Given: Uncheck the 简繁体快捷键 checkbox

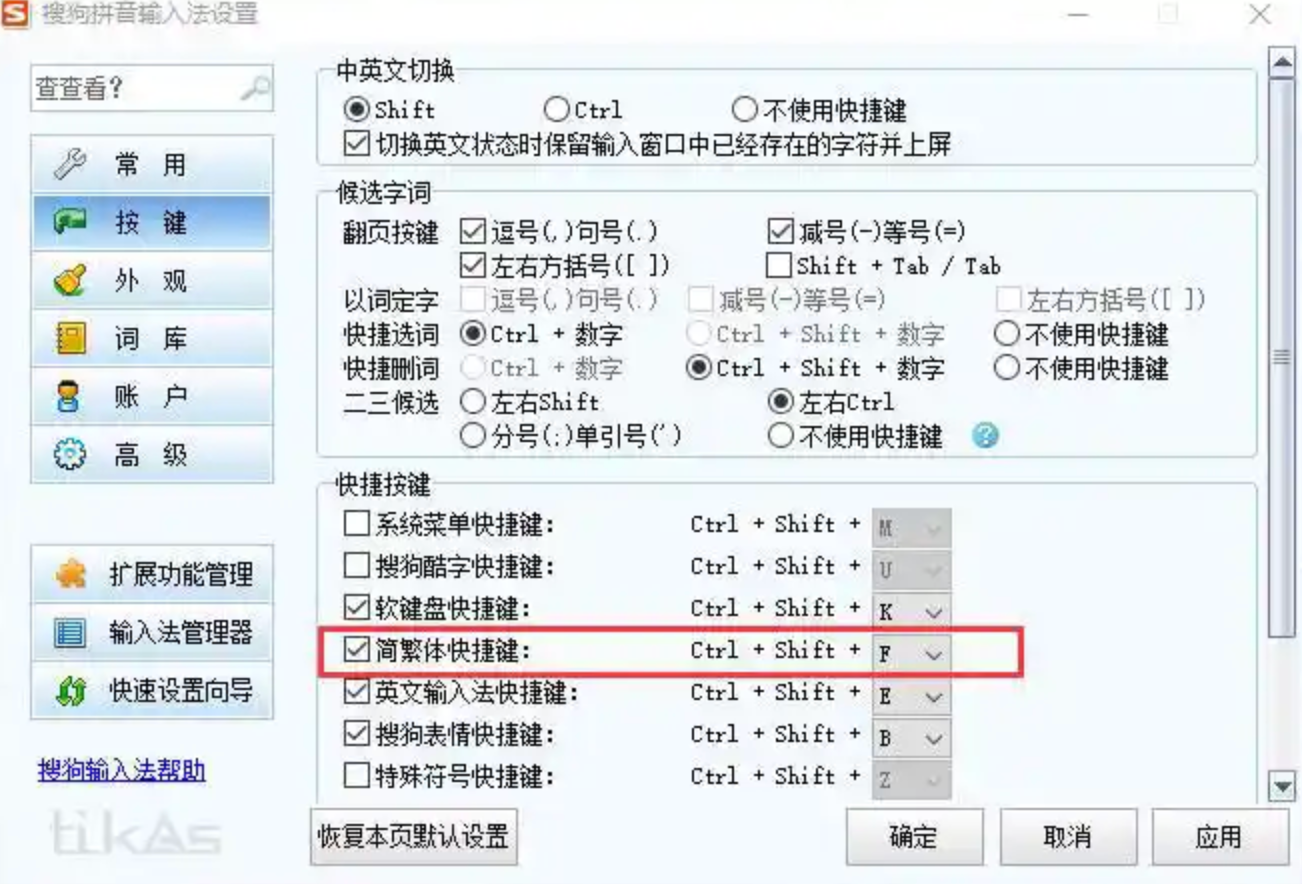Looking at the screenshot, I should [356, 650].
